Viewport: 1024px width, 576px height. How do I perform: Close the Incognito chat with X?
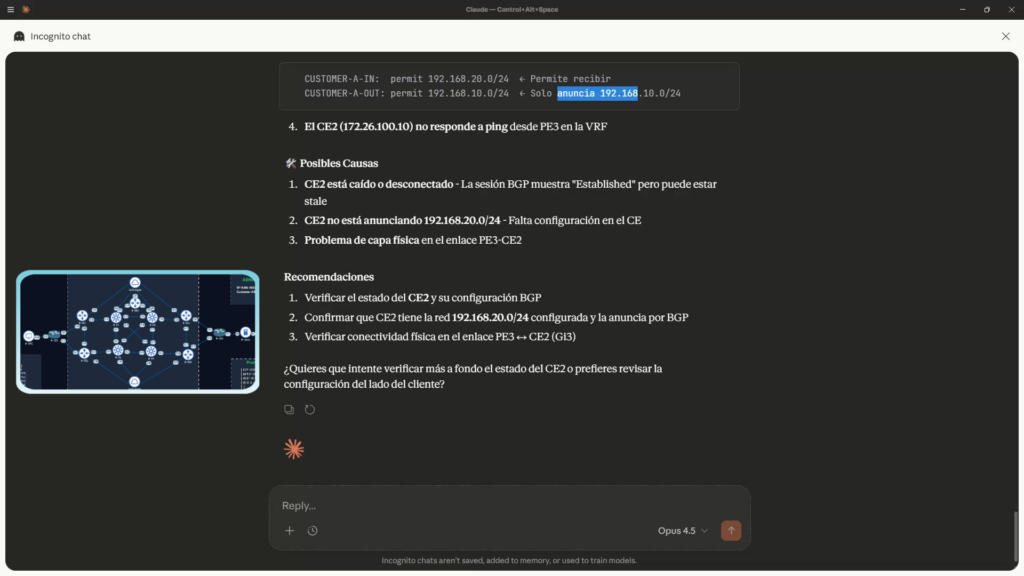1005,36
